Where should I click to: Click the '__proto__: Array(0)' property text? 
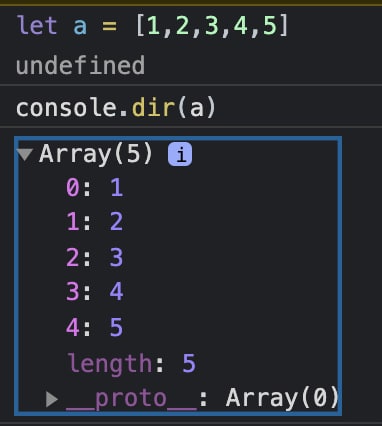tap(202, 399)
